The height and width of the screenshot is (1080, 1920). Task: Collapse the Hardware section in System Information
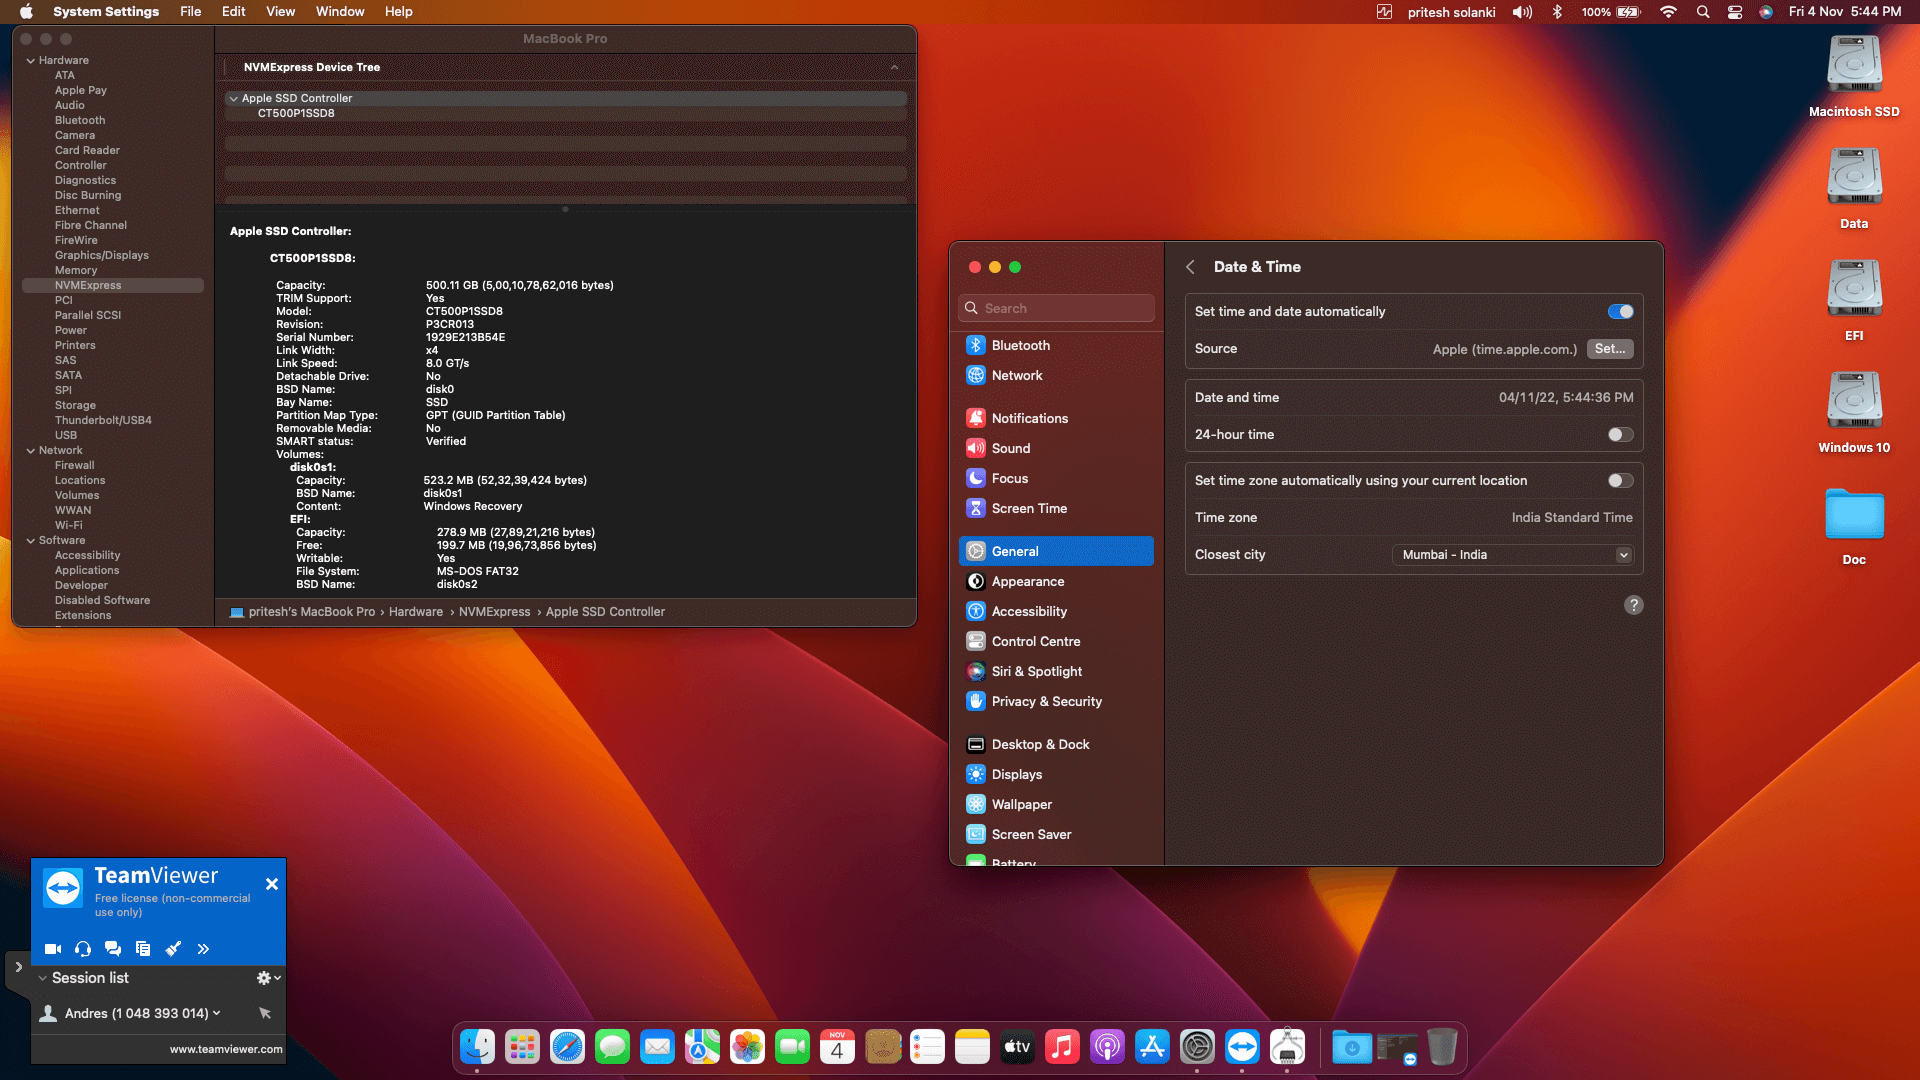[x=31, y=61]
